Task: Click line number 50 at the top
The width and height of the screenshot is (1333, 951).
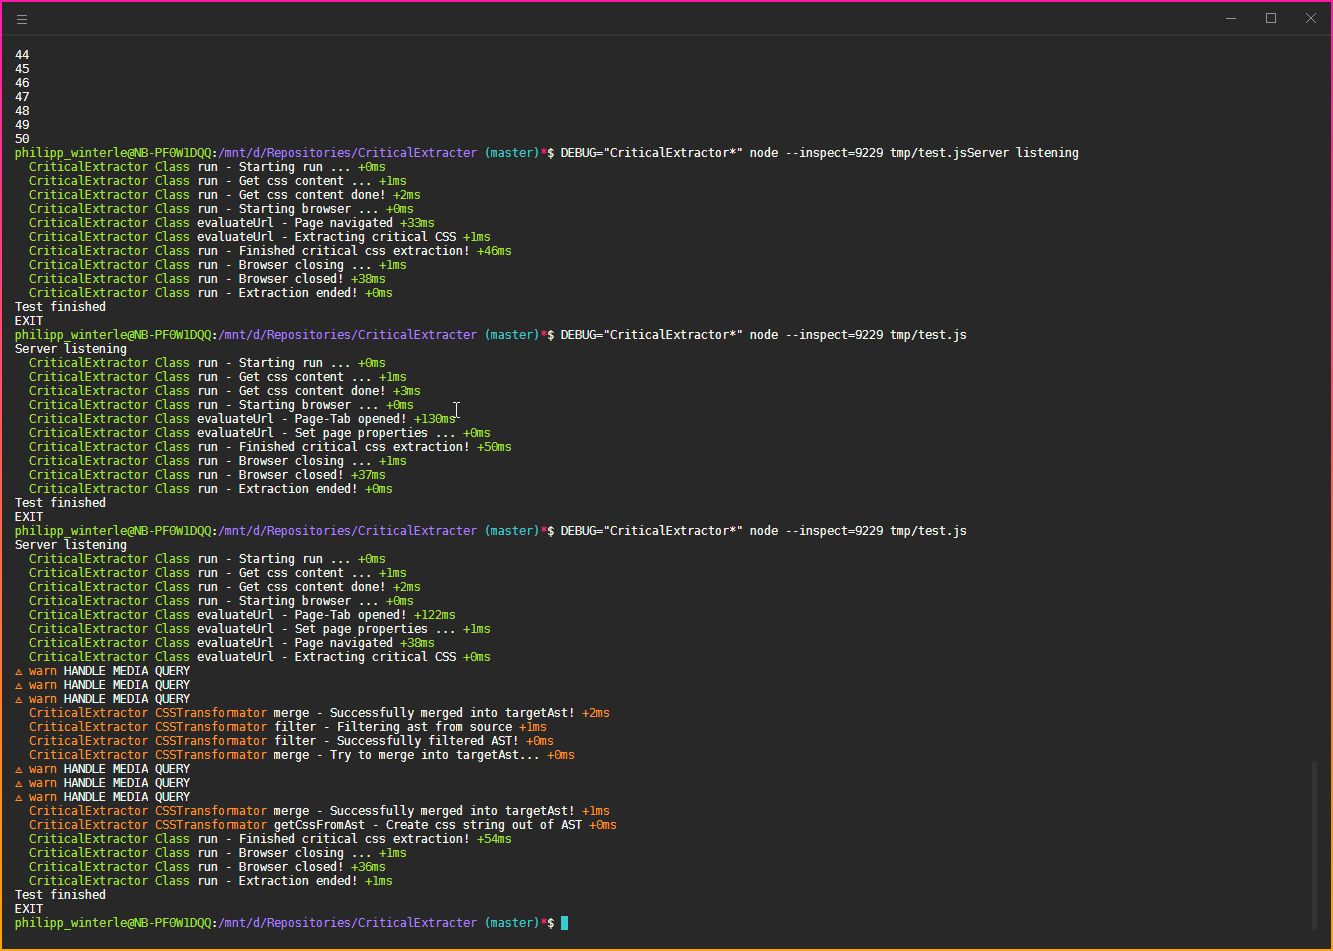Action: pyautogui.click(x=20, y=138)
